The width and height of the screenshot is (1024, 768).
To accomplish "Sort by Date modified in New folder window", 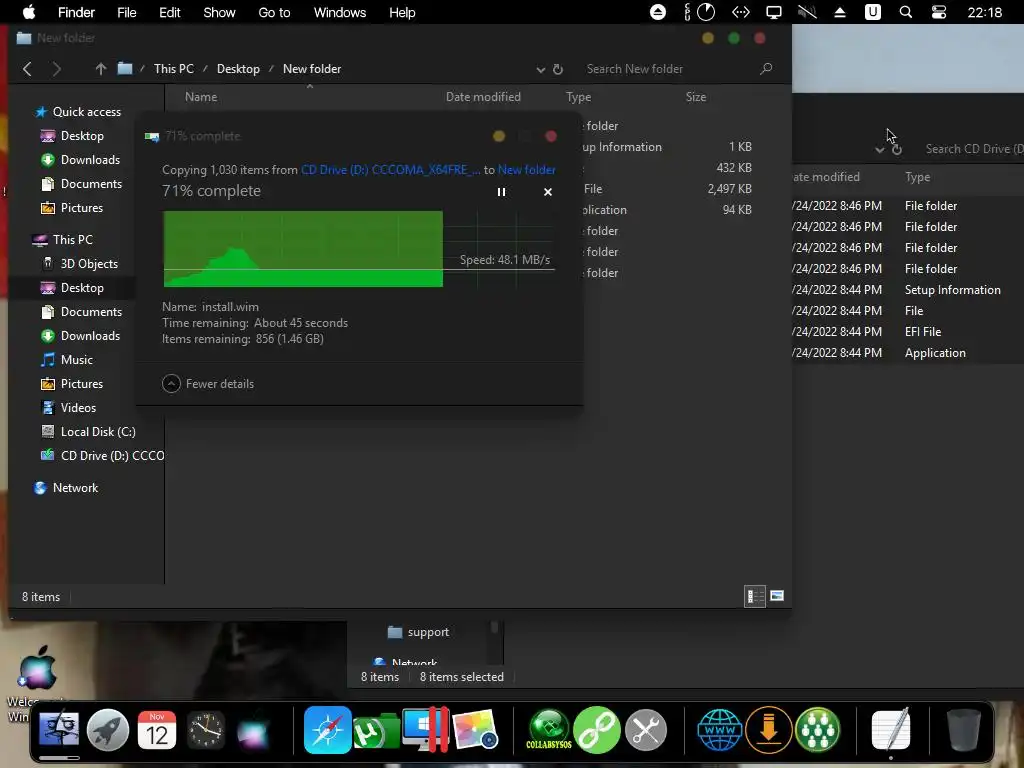I will 483,97.
